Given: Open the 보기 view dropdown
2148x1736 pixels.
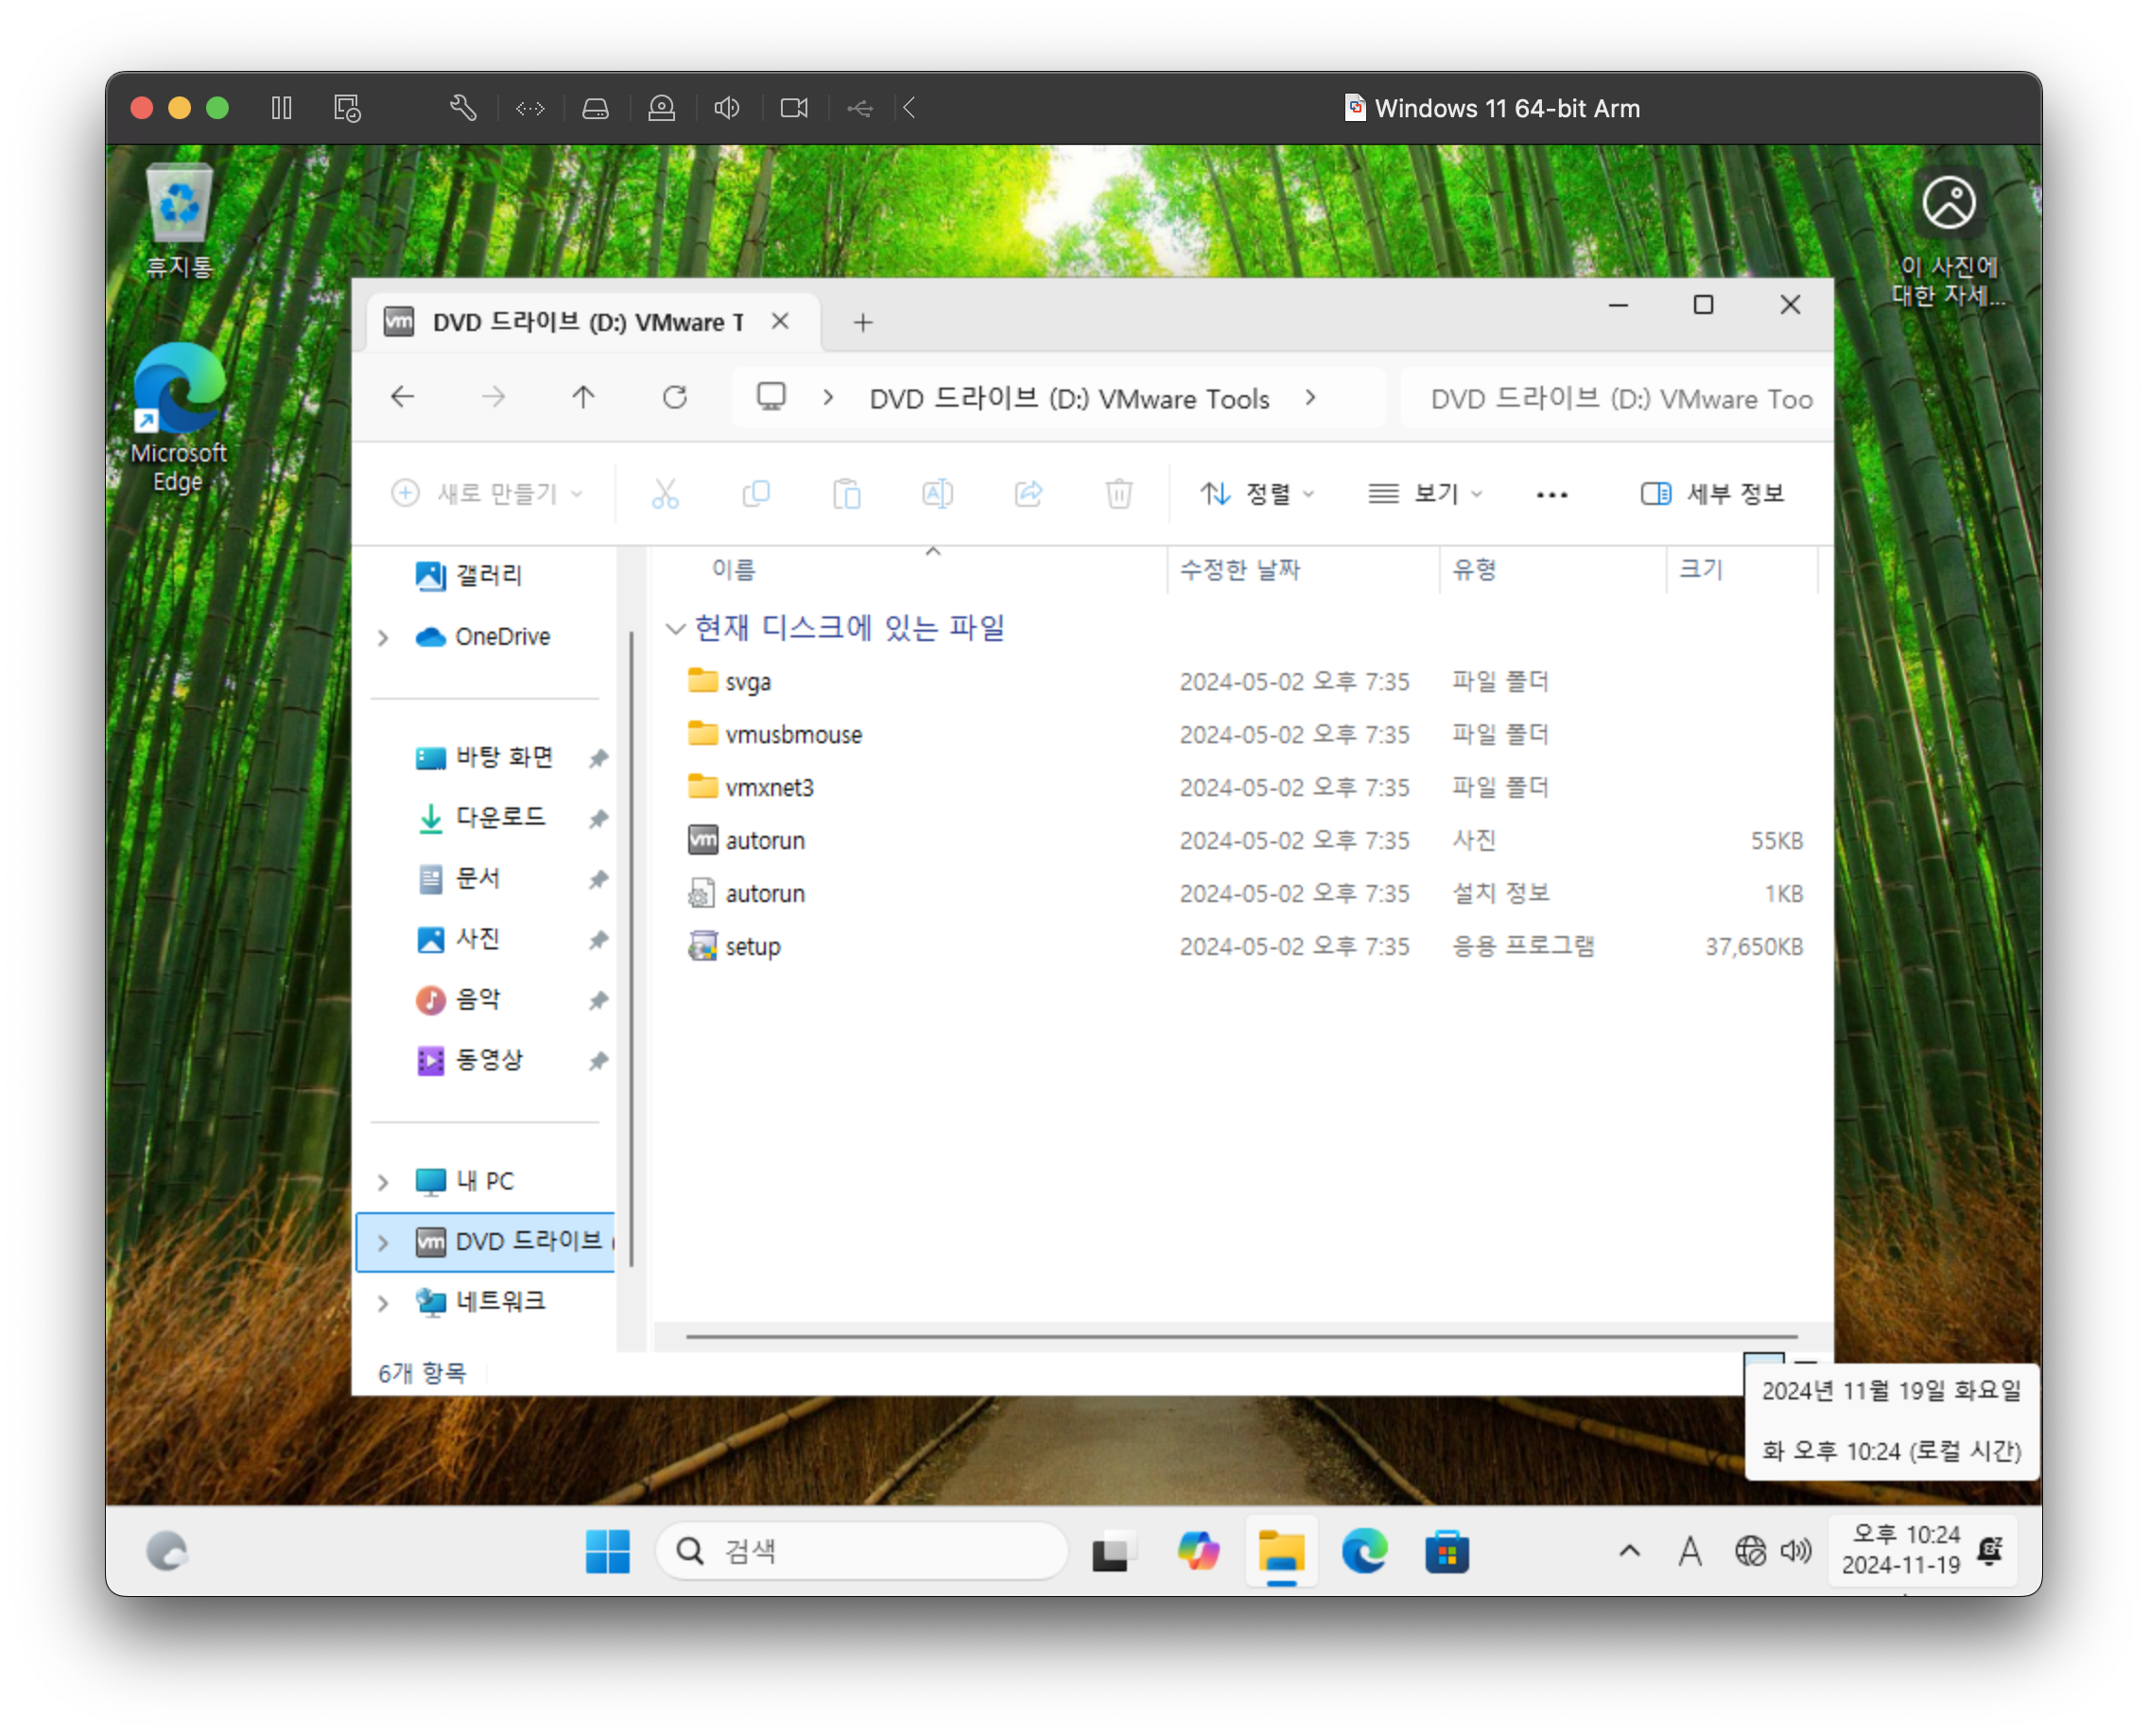Looking at the screenshot, I should 1425,494.
